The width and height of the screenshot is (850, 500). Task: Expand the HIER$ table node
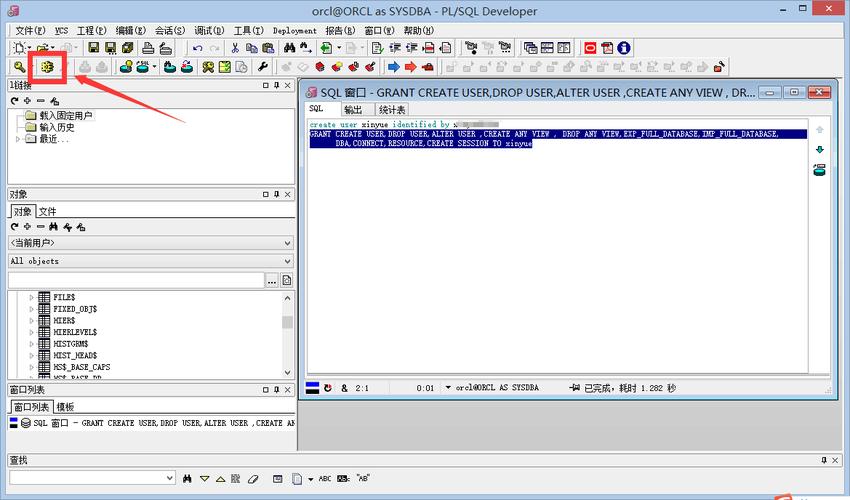point(31,320)
